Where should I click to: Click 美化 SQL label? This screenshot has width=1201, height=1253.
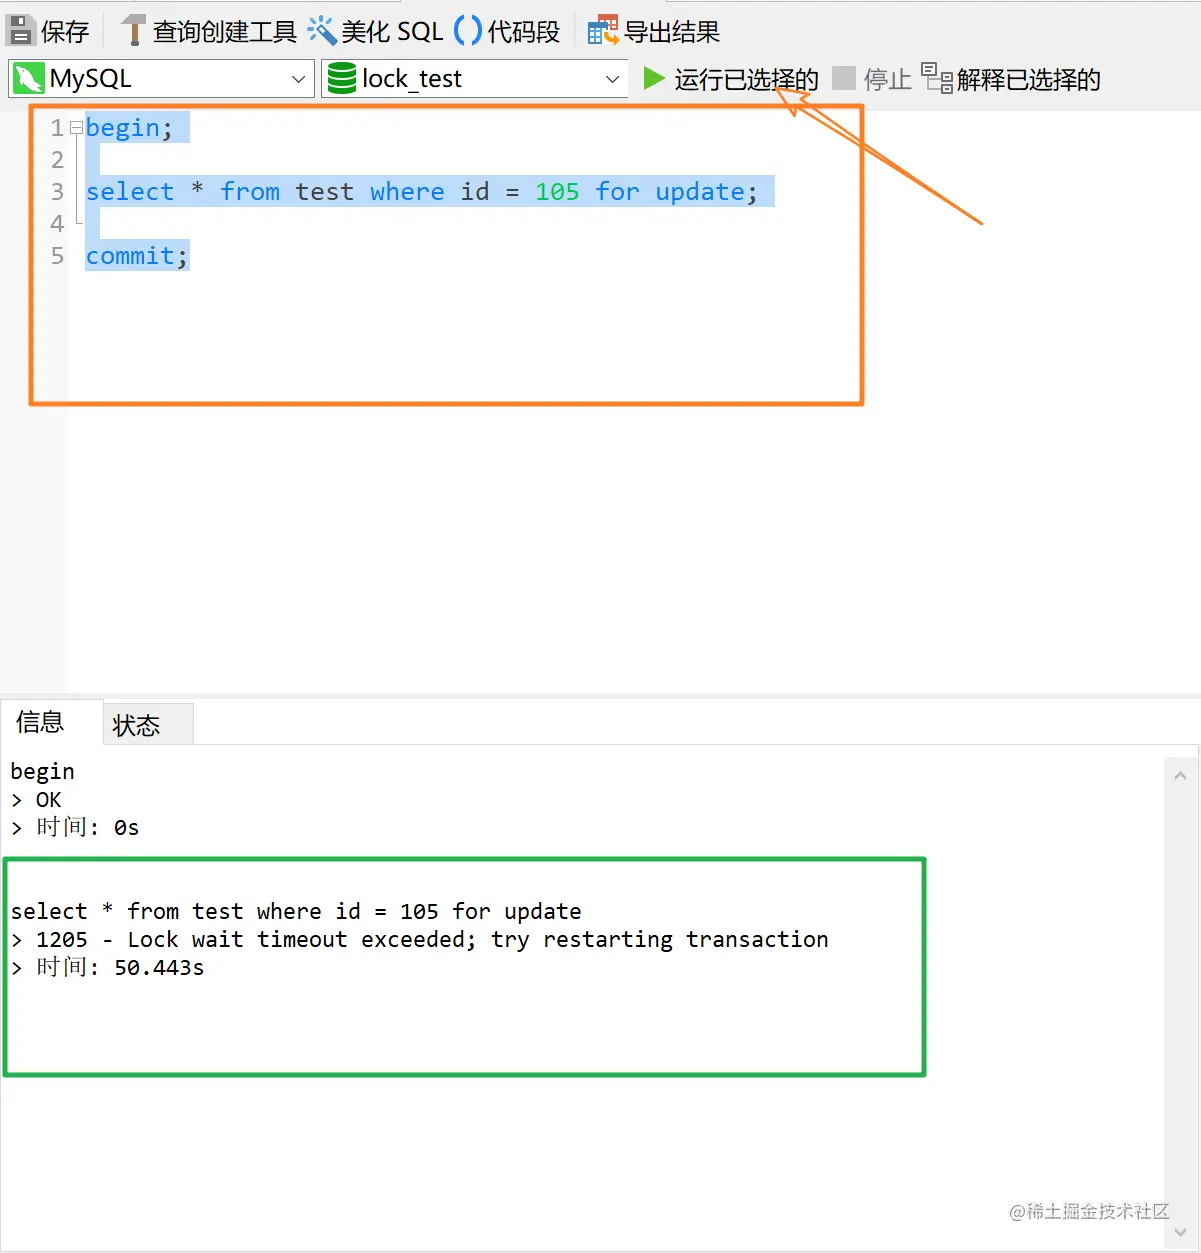[x=392, y=32]
